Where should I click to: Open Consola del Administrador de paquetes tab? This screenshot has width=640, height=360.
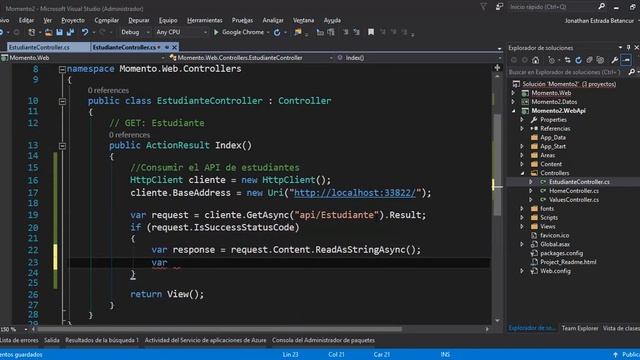323,340
